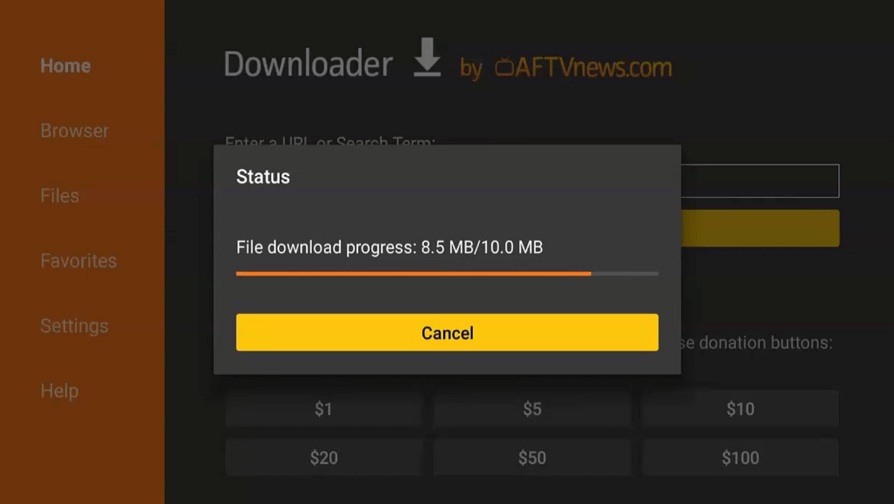Select the $1 donation button

tap(324, 408)
